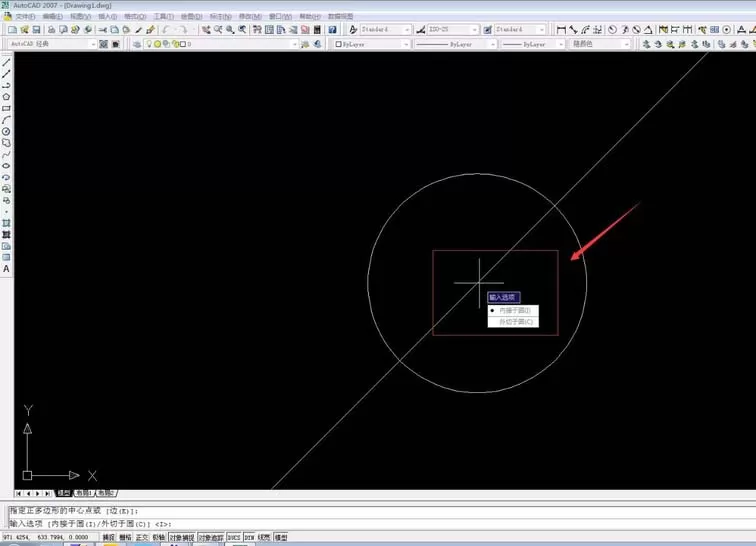Expand the layer list dropdown
This screenshot has height=546, width=756.
pos(221,44)
